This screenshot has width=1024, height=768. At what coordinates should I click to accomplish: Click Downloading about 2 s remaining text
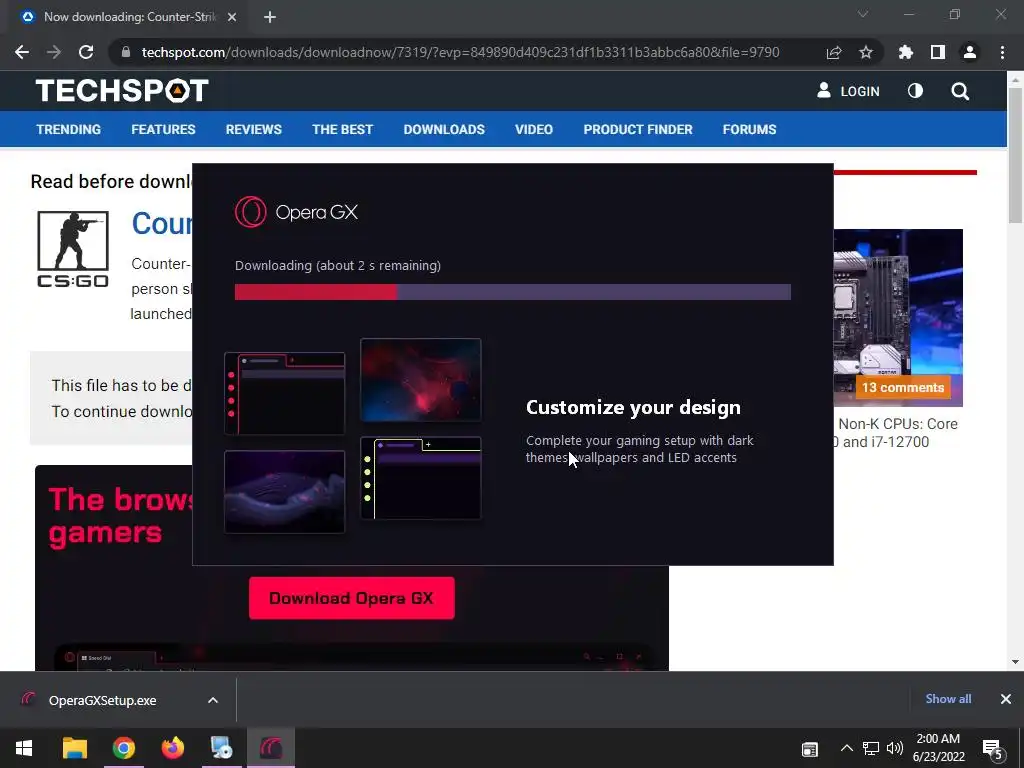[338, 266]
